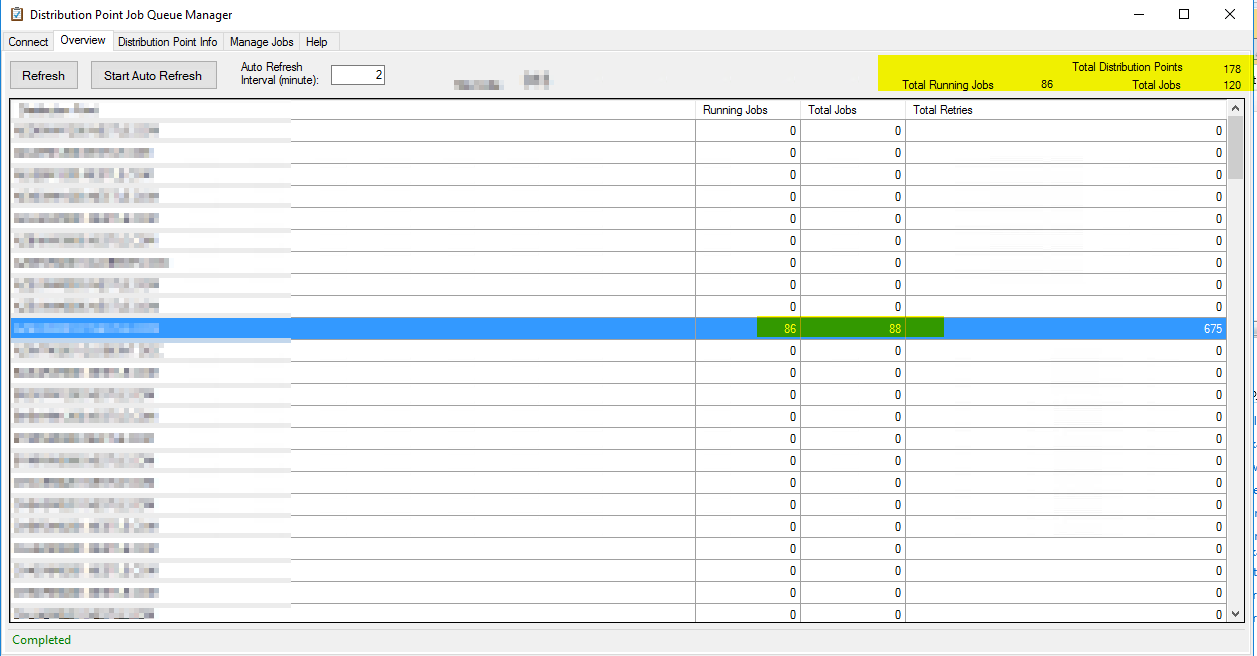Click the clipboard app icon in the title bar
This screenshot has height=656, width=1257.
click(16, 14)
